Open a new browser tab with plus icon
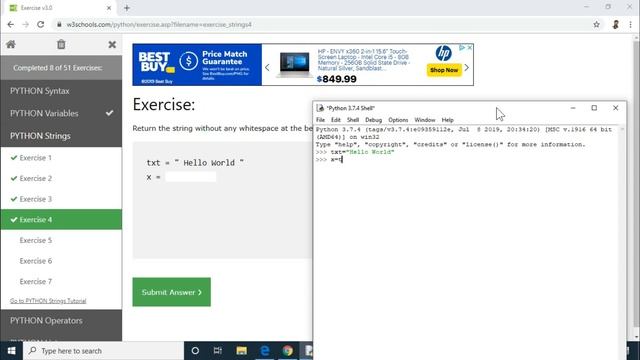 (x=127, y=8)
